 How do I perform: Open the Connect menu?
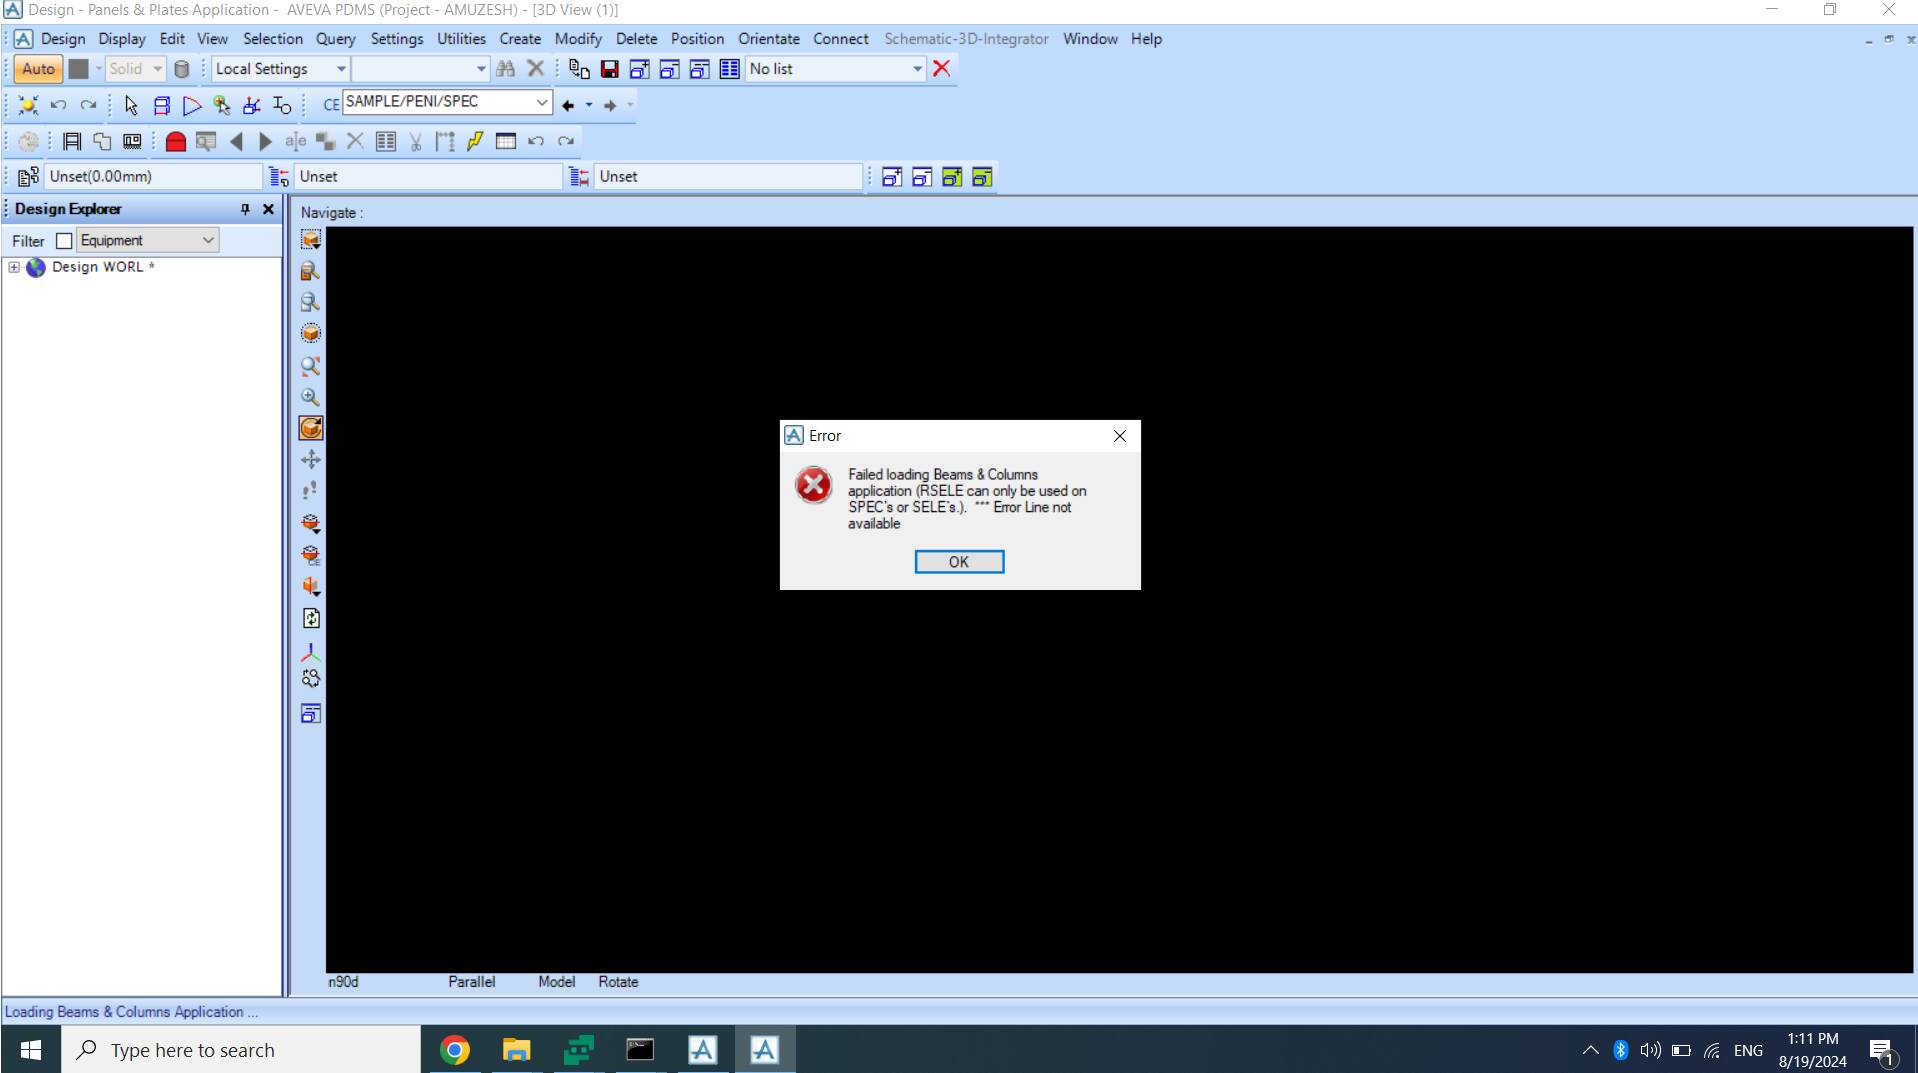coord(840,39)
